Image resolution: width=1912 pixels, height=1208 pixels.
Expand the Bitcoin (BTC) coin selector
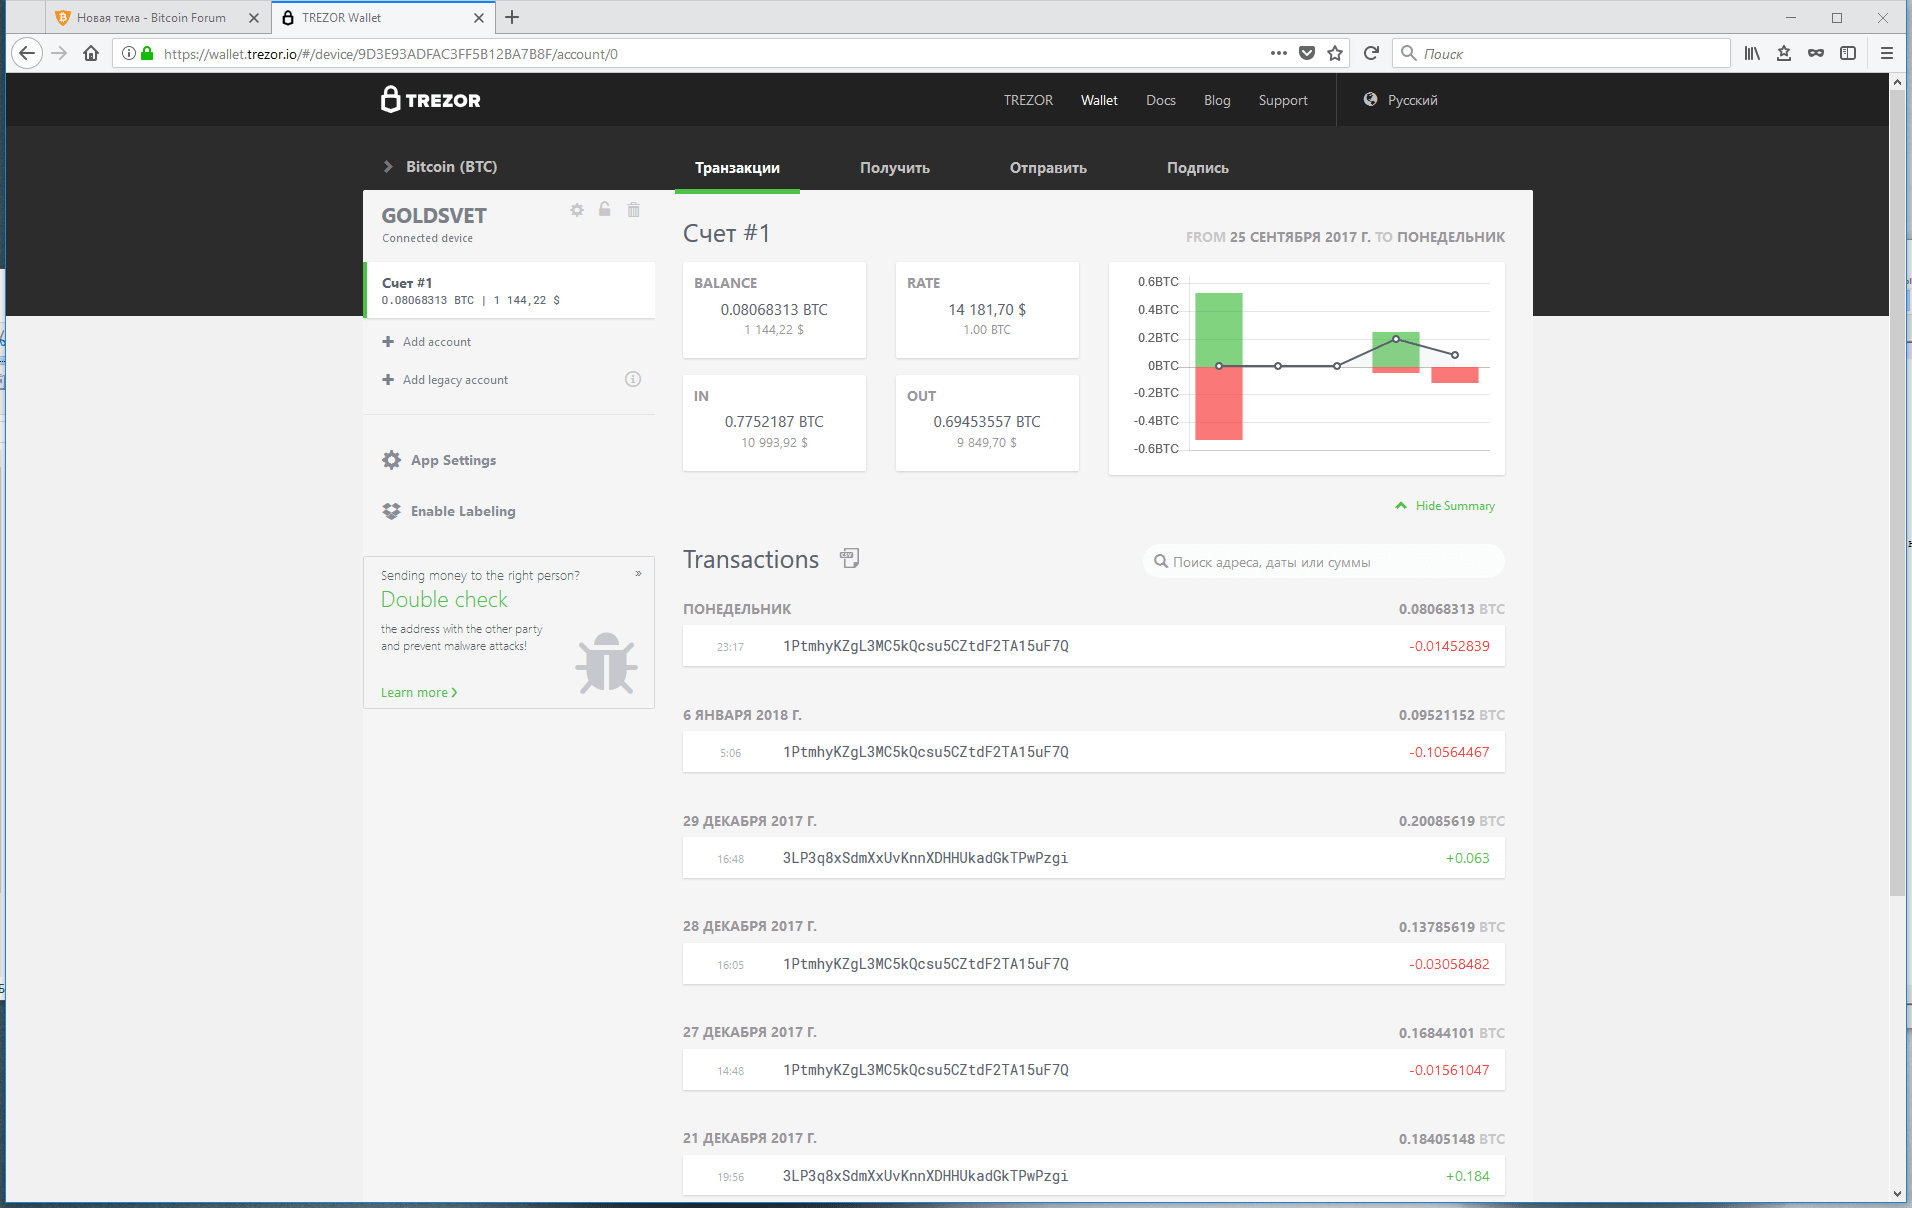[x=440, y=166]
